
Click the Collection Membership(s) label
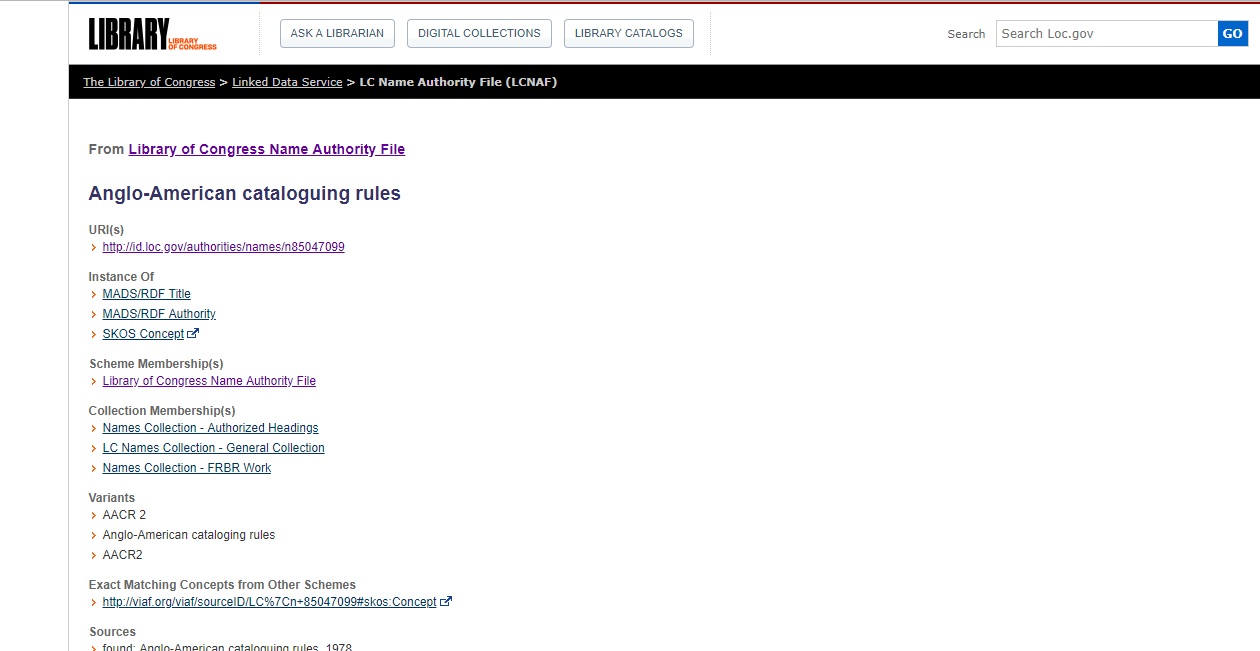[162, 411]
